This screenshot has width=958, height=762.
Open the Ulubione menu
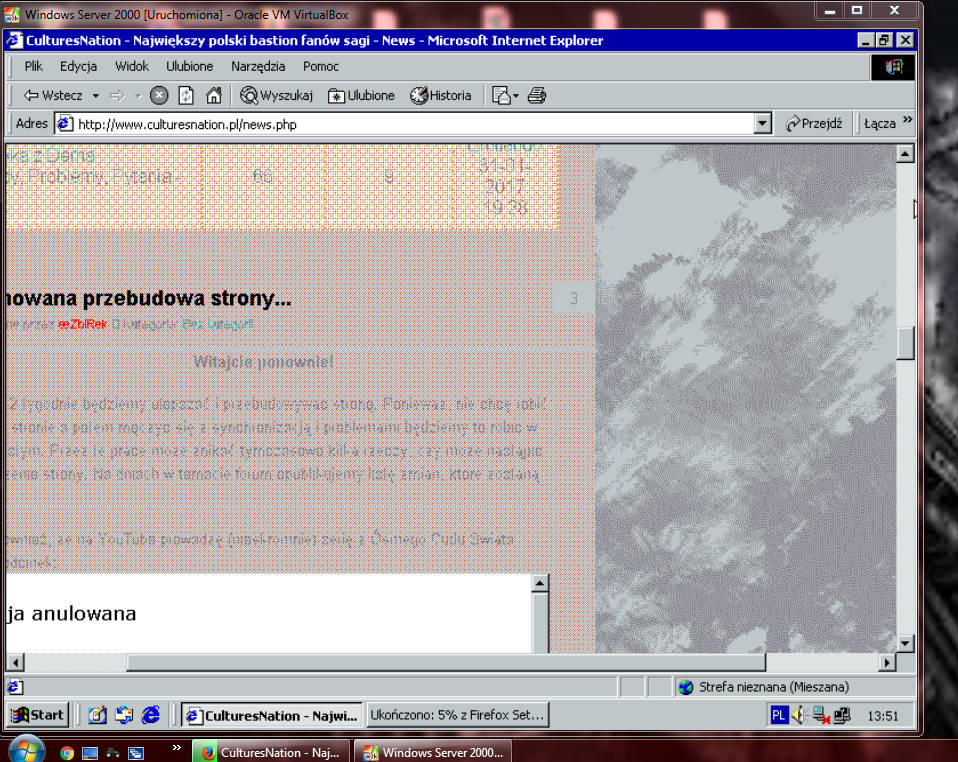(x=189, y=66)
